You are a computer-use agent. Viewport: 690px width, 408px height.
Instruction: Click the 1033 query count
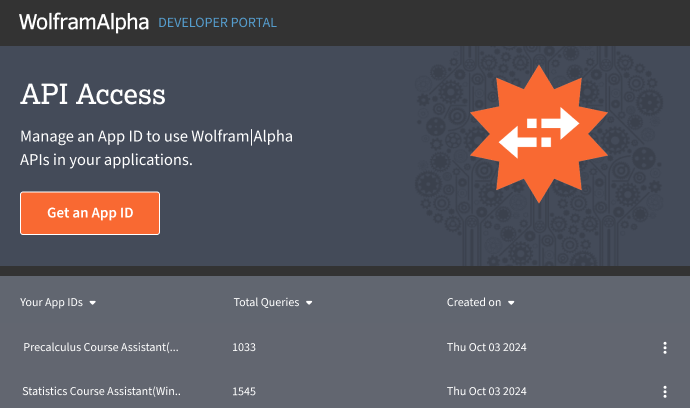(244, 348)
